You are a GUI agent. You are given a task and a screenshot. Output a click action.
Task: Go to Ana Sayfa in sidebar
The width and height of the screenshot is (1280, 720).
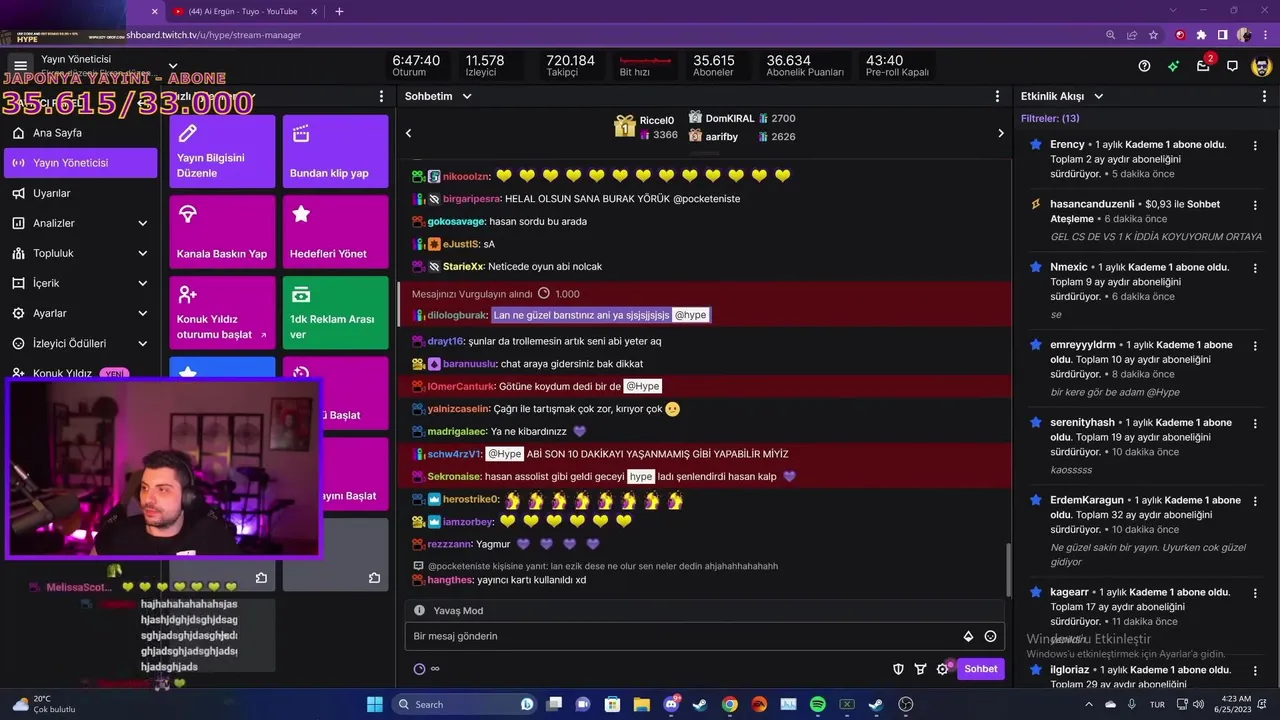point(80,133)
